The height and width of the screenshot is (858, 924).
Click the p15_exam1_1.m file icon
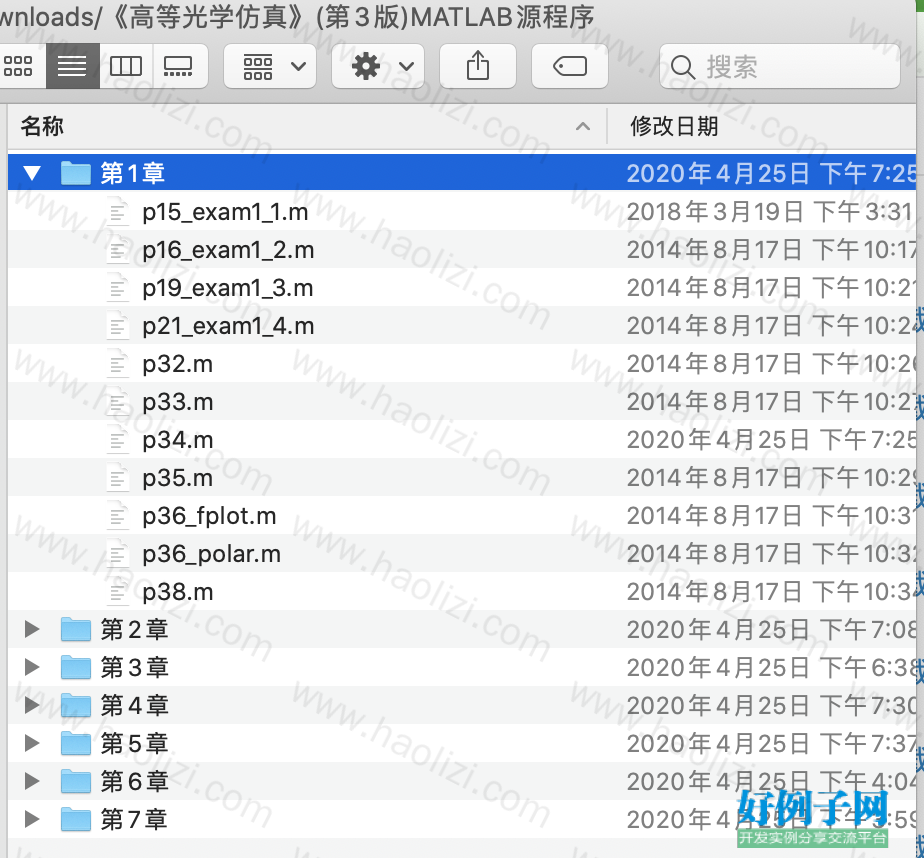point(117,212)
